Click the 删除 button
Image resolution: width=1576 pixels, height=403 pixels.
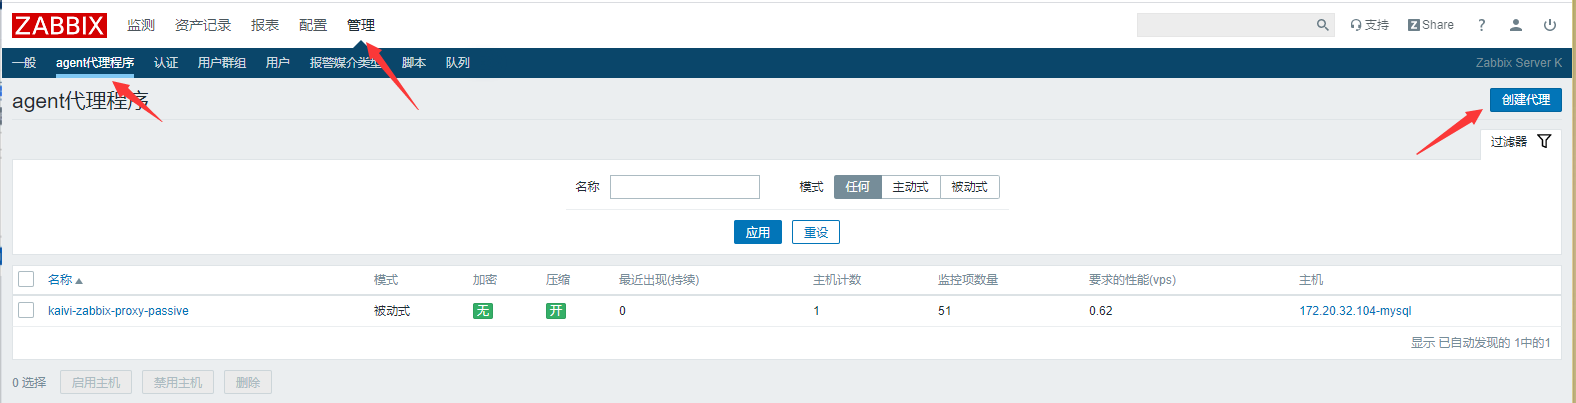[248, 382]
